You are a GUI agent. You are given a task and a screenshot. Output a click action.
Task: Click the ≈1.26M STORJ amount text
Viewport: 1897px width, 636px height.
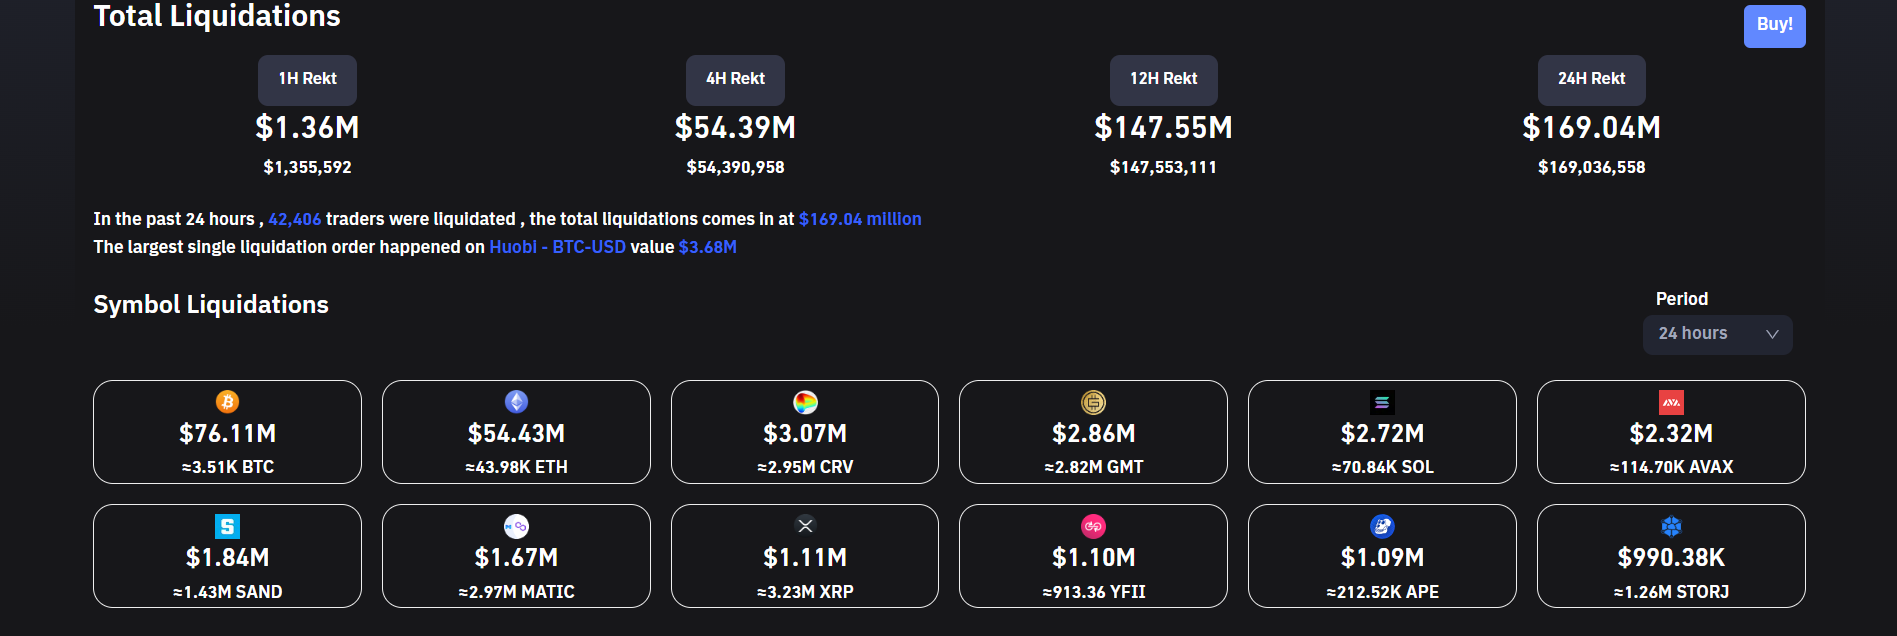[x=1671, y=592]
